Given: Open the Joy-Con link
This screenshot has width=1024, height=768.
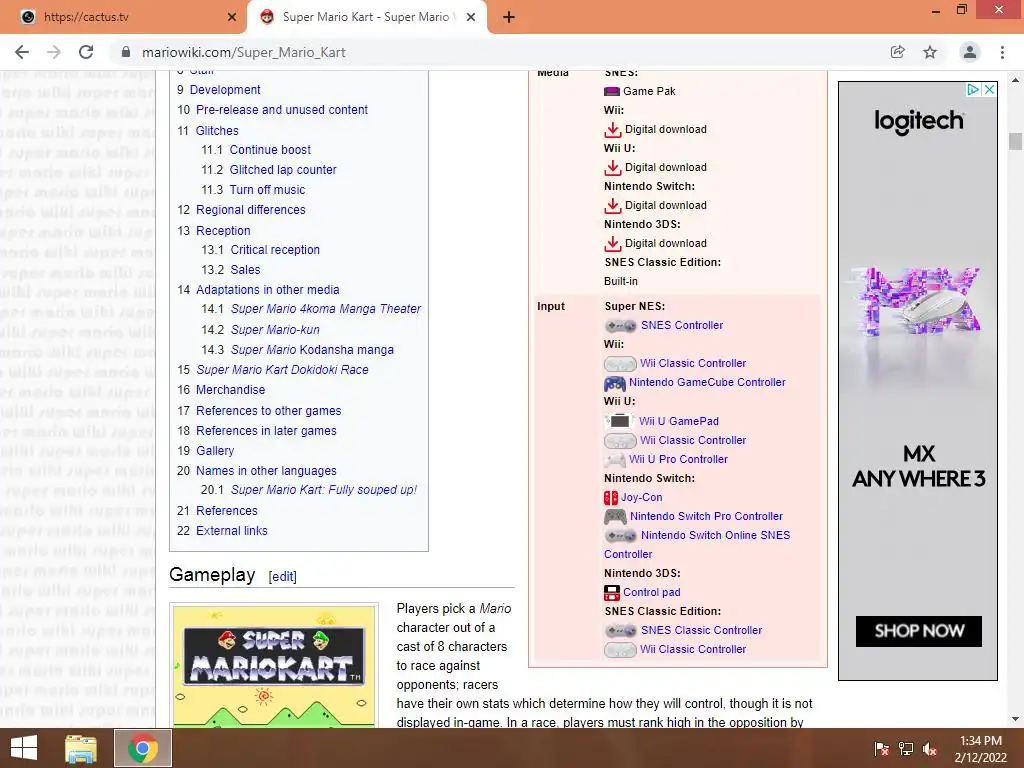Looking at the screenshot, I should coord(641,497).
